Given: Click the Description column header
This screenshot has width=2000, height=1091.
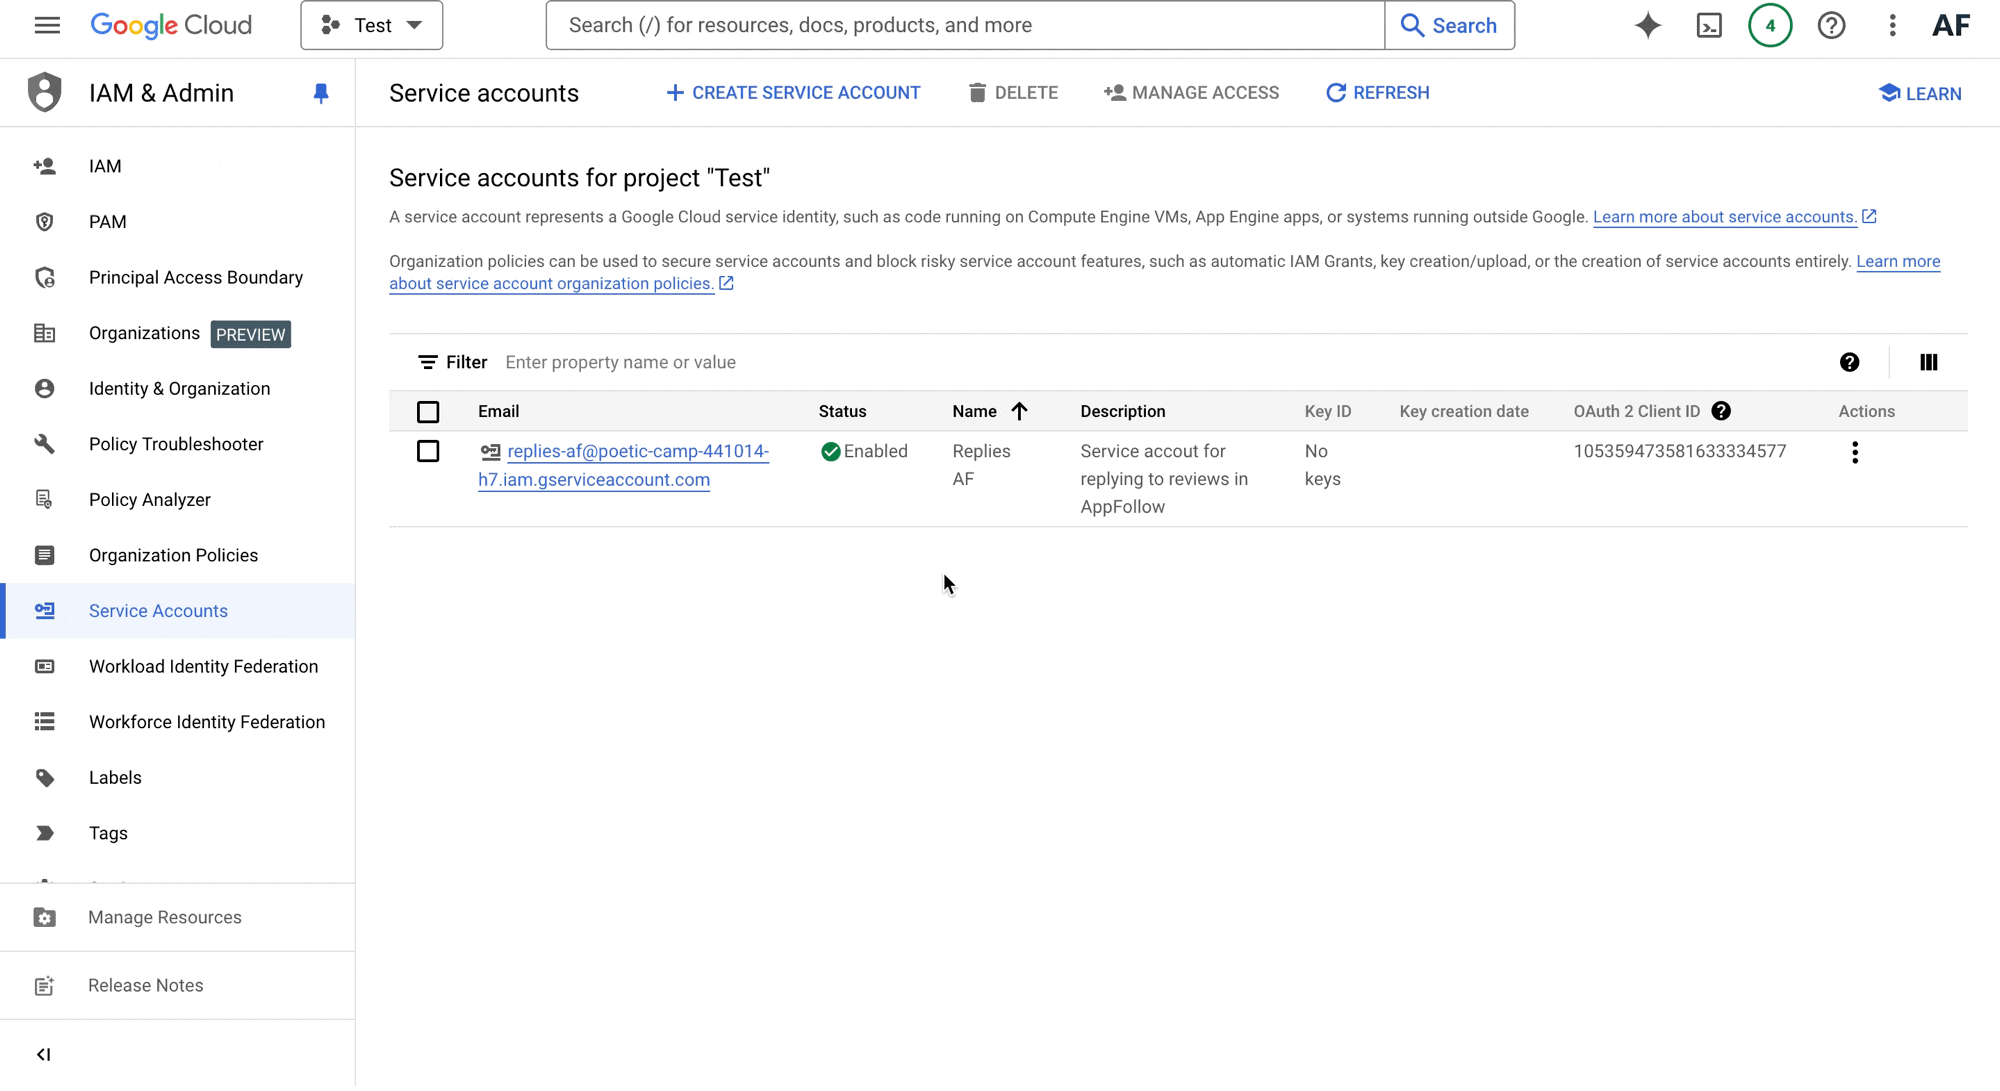Looking at the screenshot, I should coord(1123,411).
